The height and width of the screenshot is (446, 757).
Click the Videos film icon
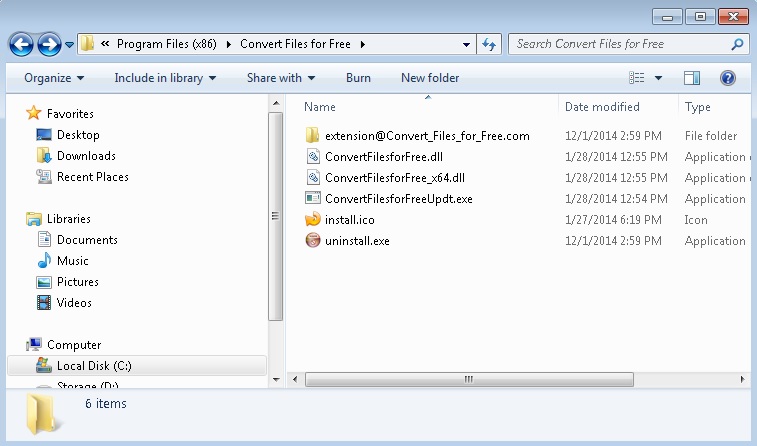[x=44, y=303]
